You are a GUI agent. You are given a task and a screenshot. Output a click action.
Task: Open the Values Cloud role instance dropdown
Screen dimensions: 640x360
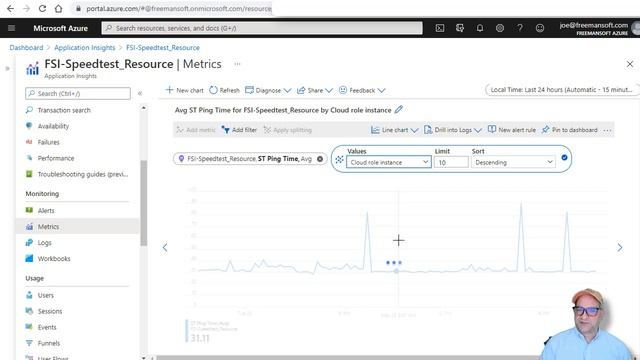tap(389, 162)
